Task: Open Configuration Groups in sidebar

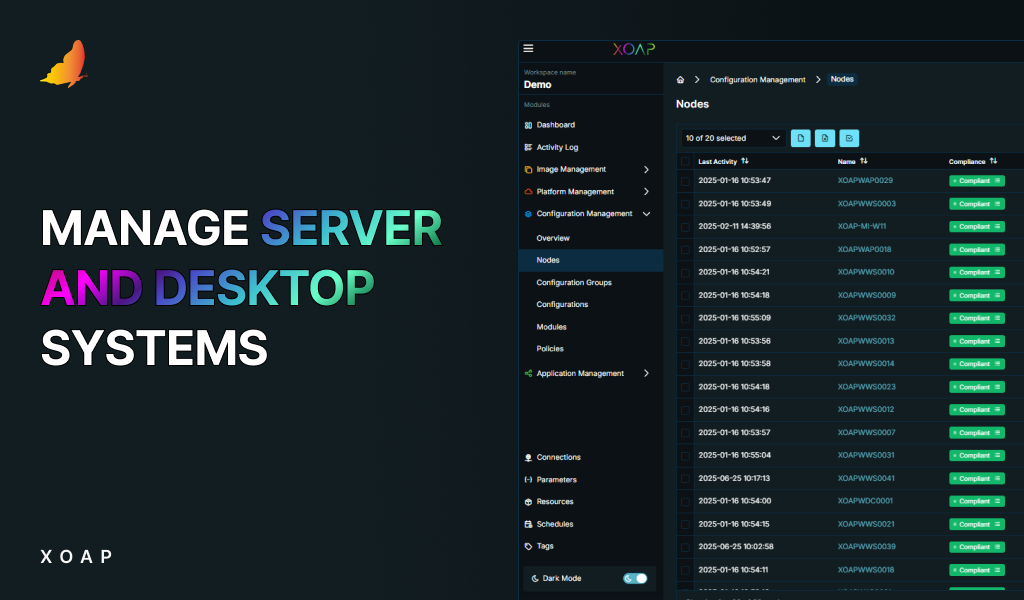Action: pyautogui.click(x=574, y=283)
